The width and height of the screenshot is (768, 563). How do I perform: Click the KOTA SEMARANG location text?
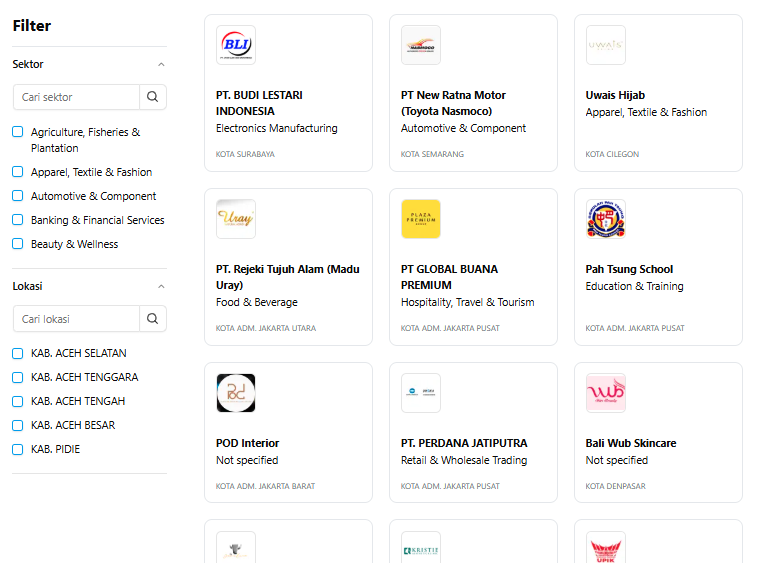click(x=432, y=154)
